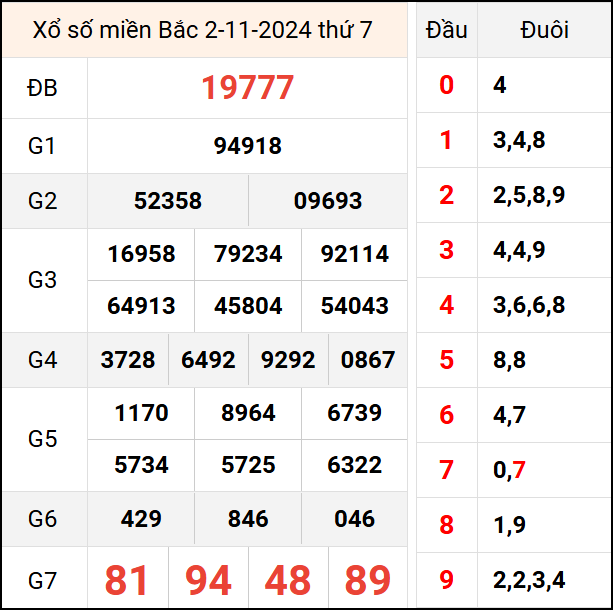
Task: Click the G3 number 92114
Action: 355,254
